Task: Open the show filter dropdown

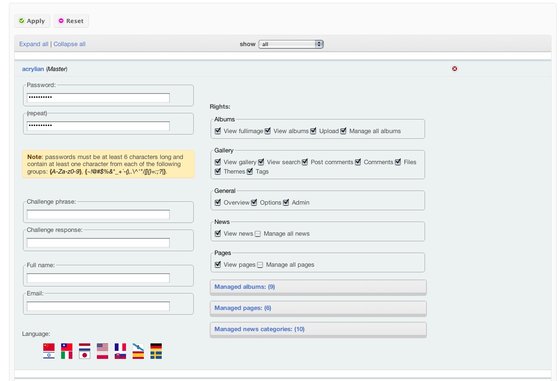Action: (291, 44)
